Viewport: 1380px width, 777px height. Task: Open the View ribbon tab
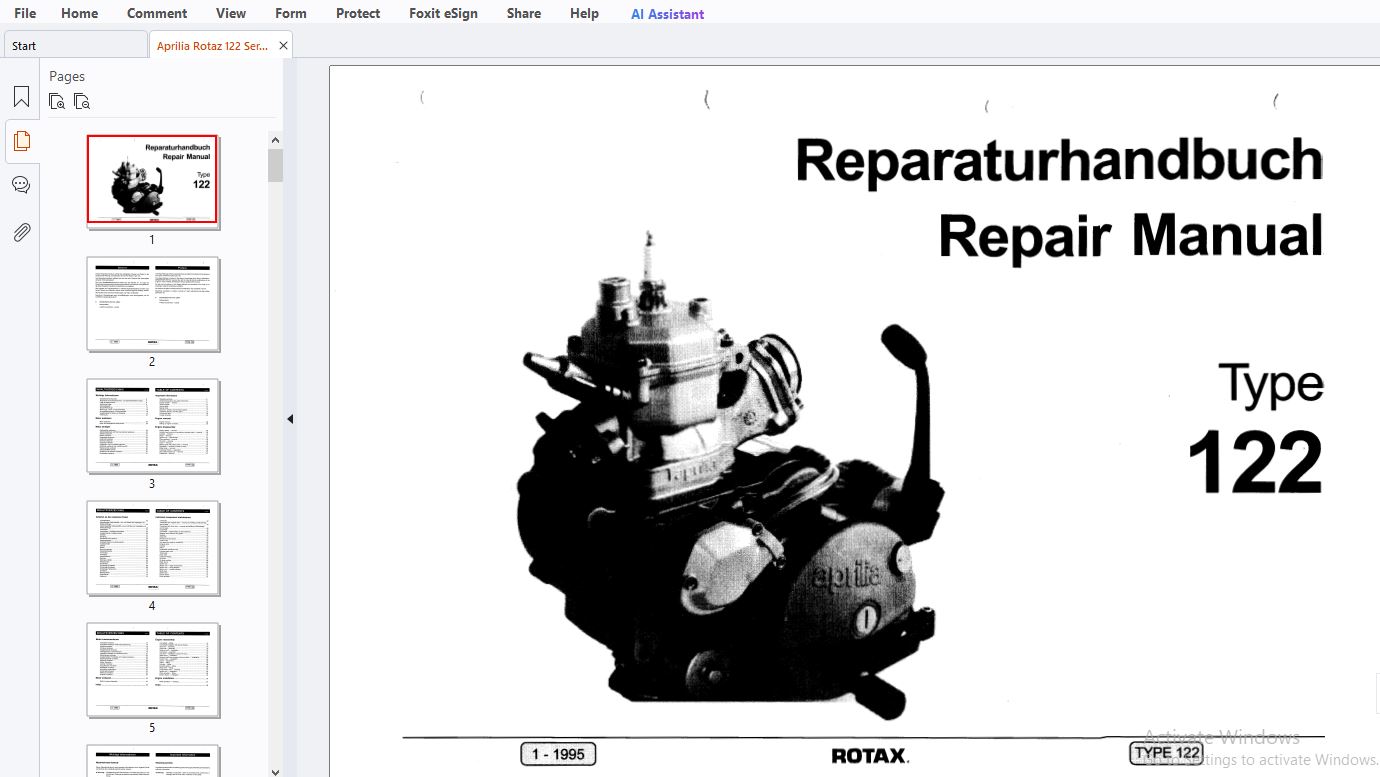tap(231, 13)
